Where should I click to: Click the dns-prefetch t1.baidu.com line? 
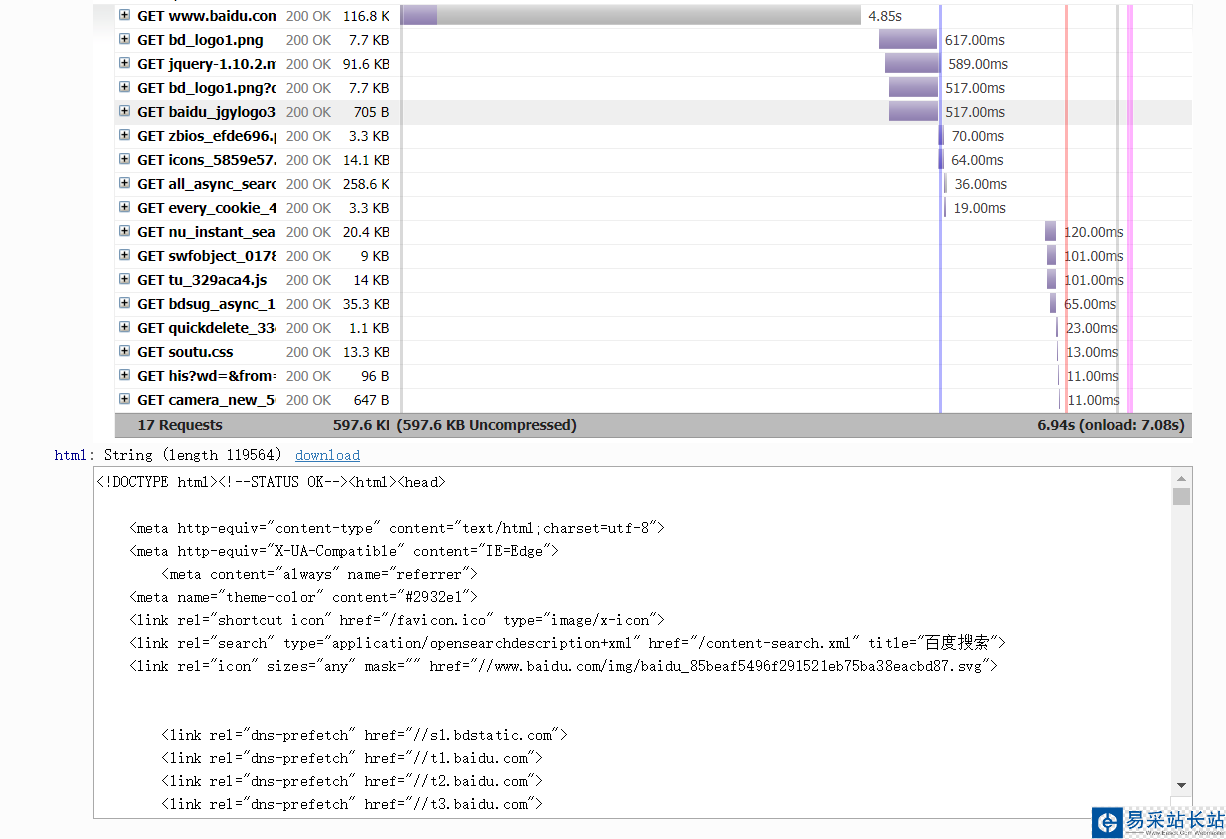[x=352, y=758]
